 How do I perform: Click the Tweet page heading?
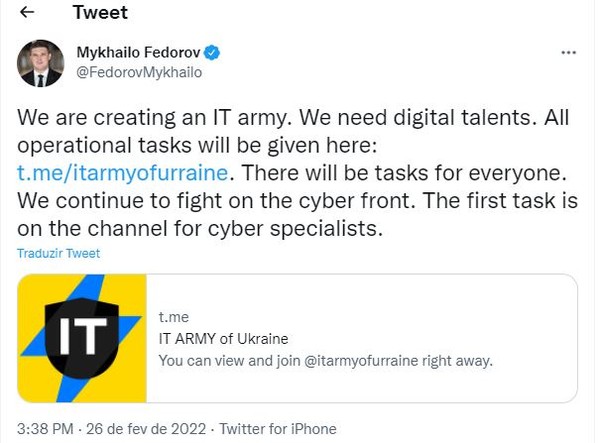[x=100, y=13]
